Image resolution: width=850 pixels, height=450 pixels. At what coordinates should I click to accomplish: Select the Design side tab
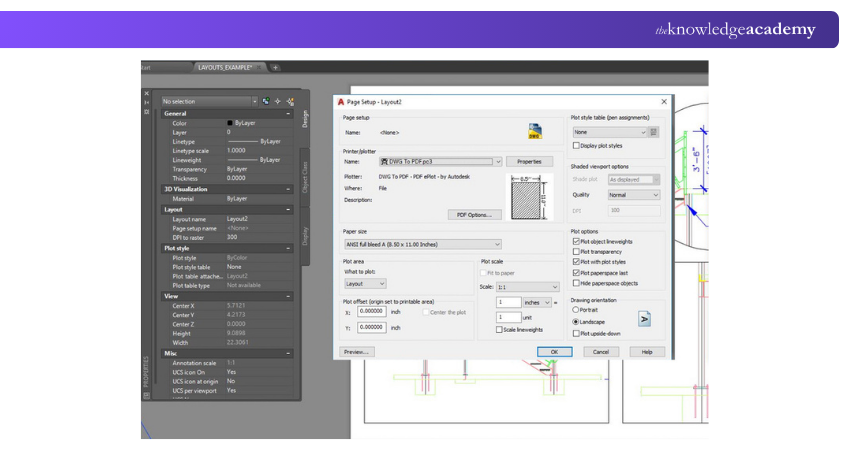click(305, 119)
